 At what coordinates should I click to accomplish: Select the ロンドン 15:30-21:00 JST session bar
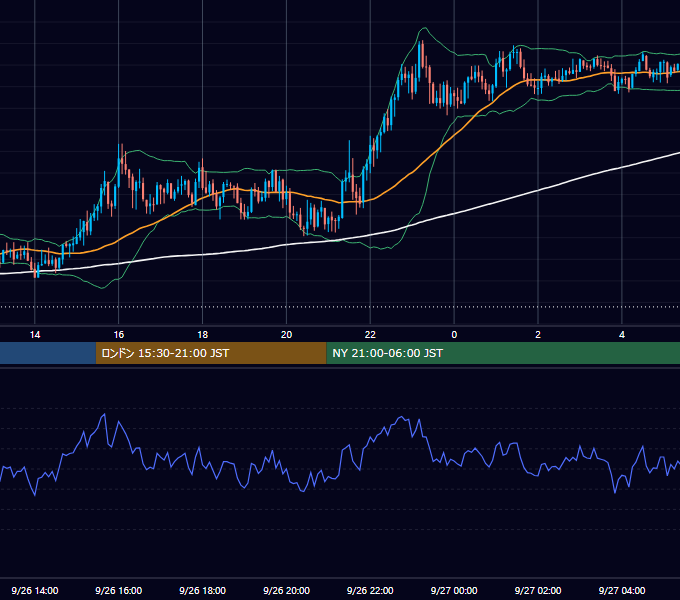click(x=211, y=353)
